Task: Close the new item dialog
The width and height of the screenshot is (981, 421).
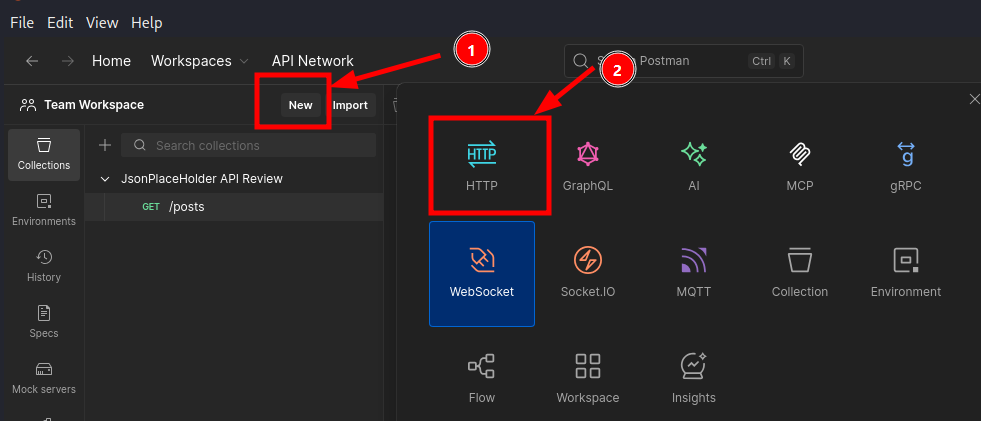Action: [974, 99]
